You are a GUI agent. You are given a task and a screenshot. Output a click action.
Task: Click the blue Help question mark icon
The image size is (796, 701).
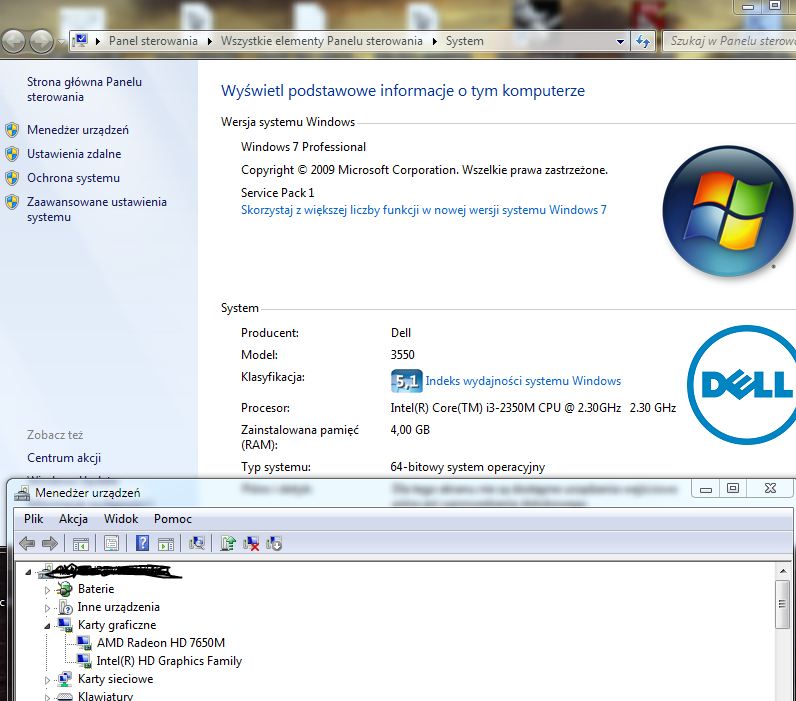[x=143, y=543]
